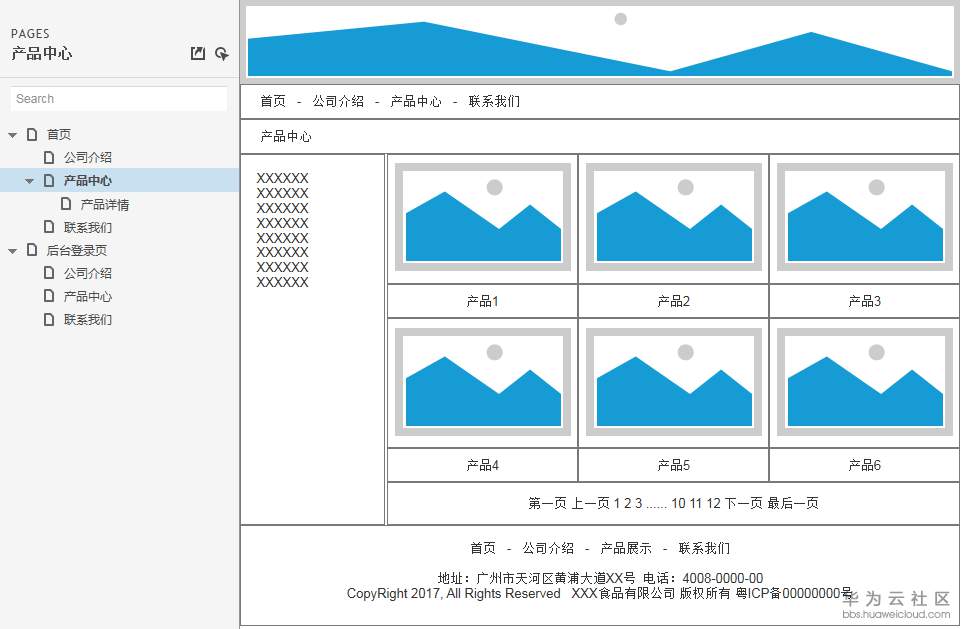Click the 产品5 label
Viewport: 964px width, 629px height.
click(674, 465)
